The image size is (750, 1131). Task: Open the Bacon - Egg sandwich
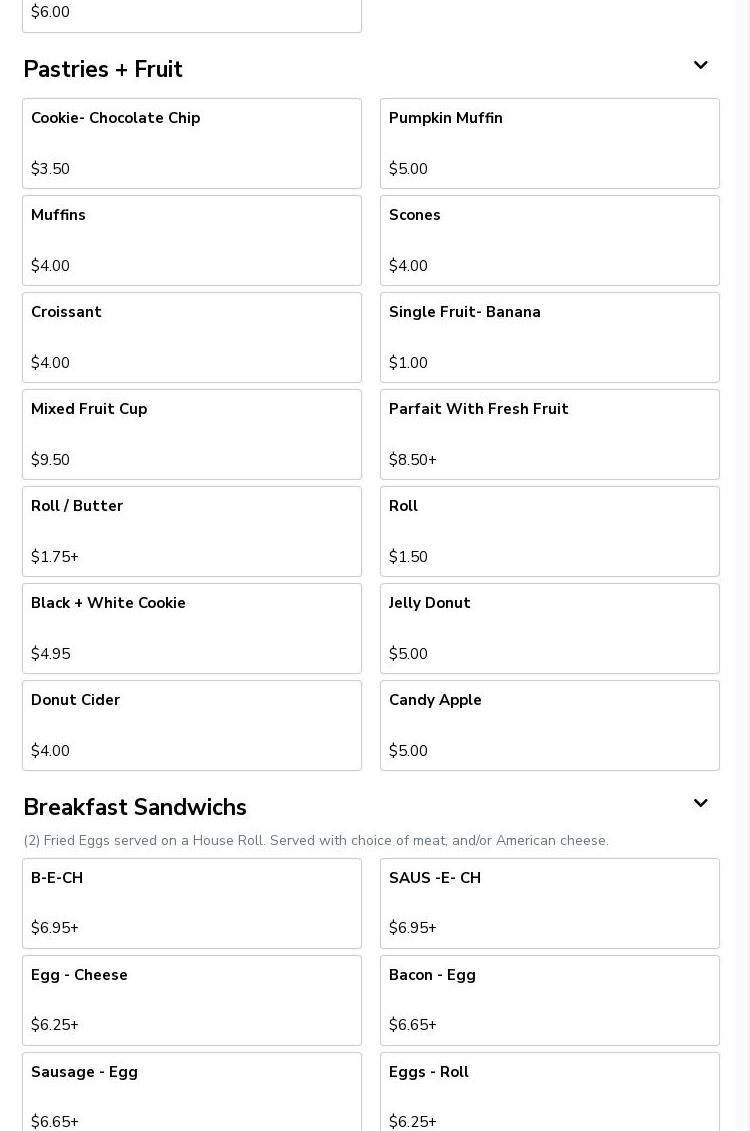tap(550, 1000)
